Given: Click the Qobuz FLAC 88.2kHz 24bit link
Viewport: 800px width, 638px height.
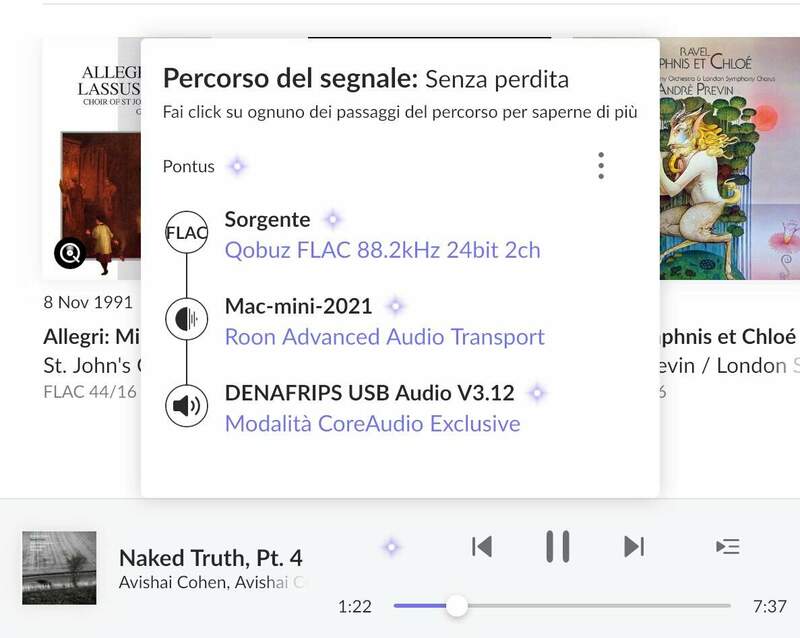Looking at the screenshot, I should (x=382, y=250).
